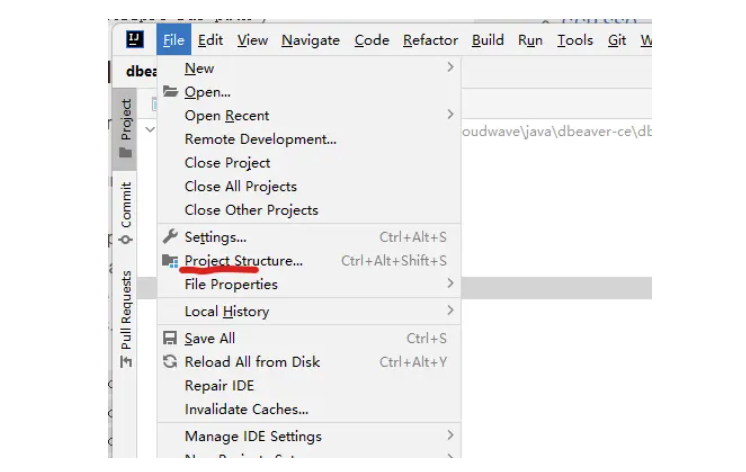
Task: Select Invalidate Caches menu entry
Action: click(246, 409)
